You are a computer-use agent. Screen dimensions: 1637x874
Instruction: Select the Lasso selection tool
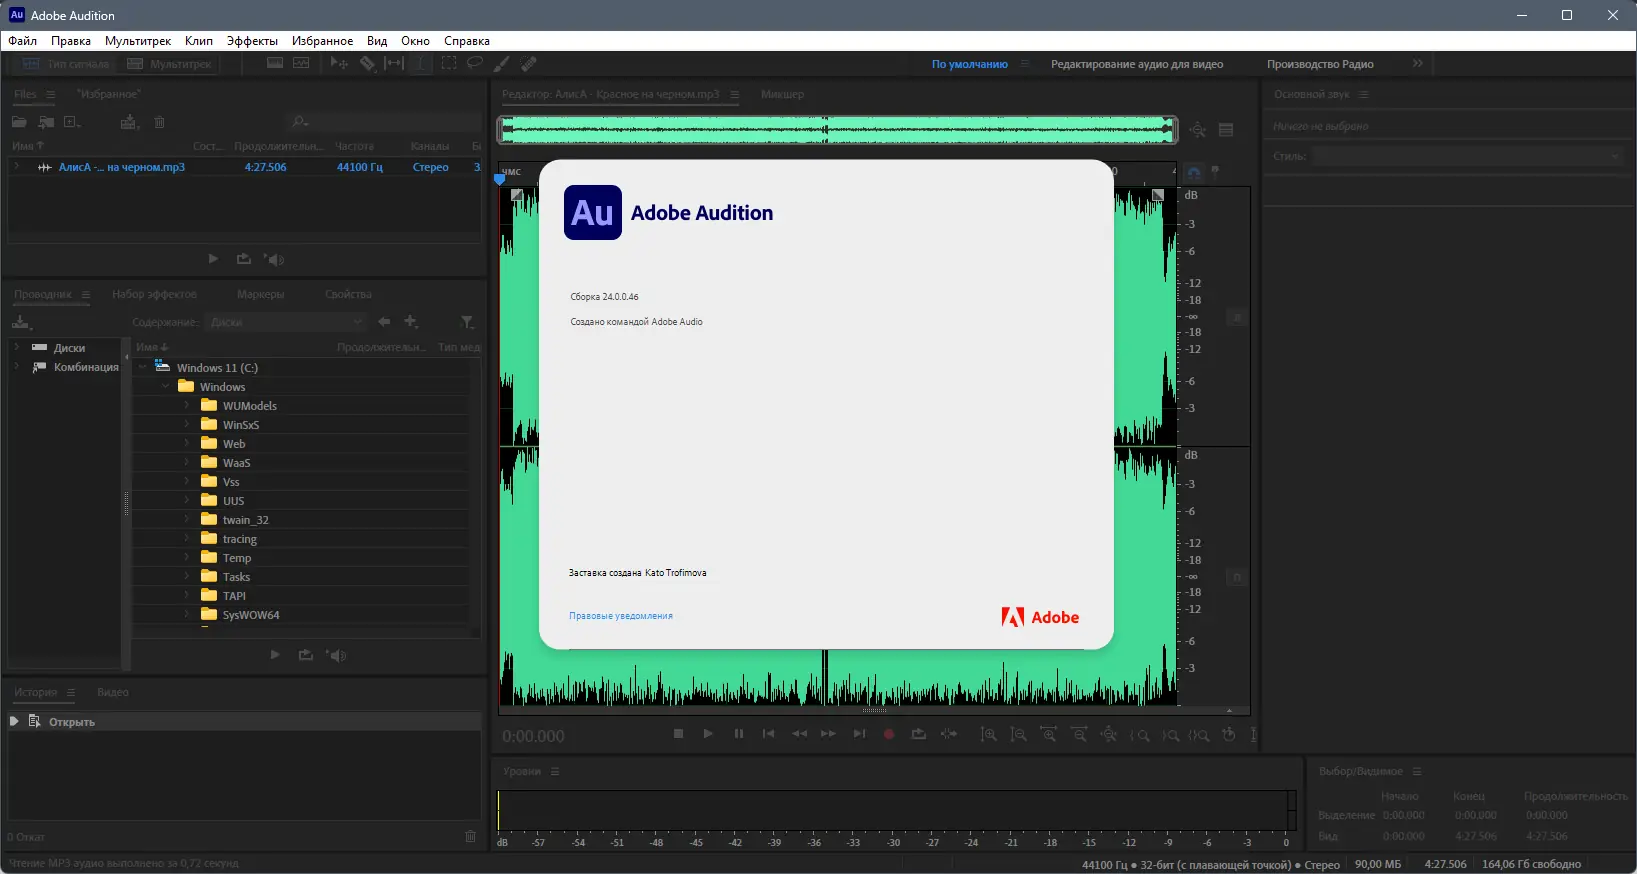(x=475, y=63)
